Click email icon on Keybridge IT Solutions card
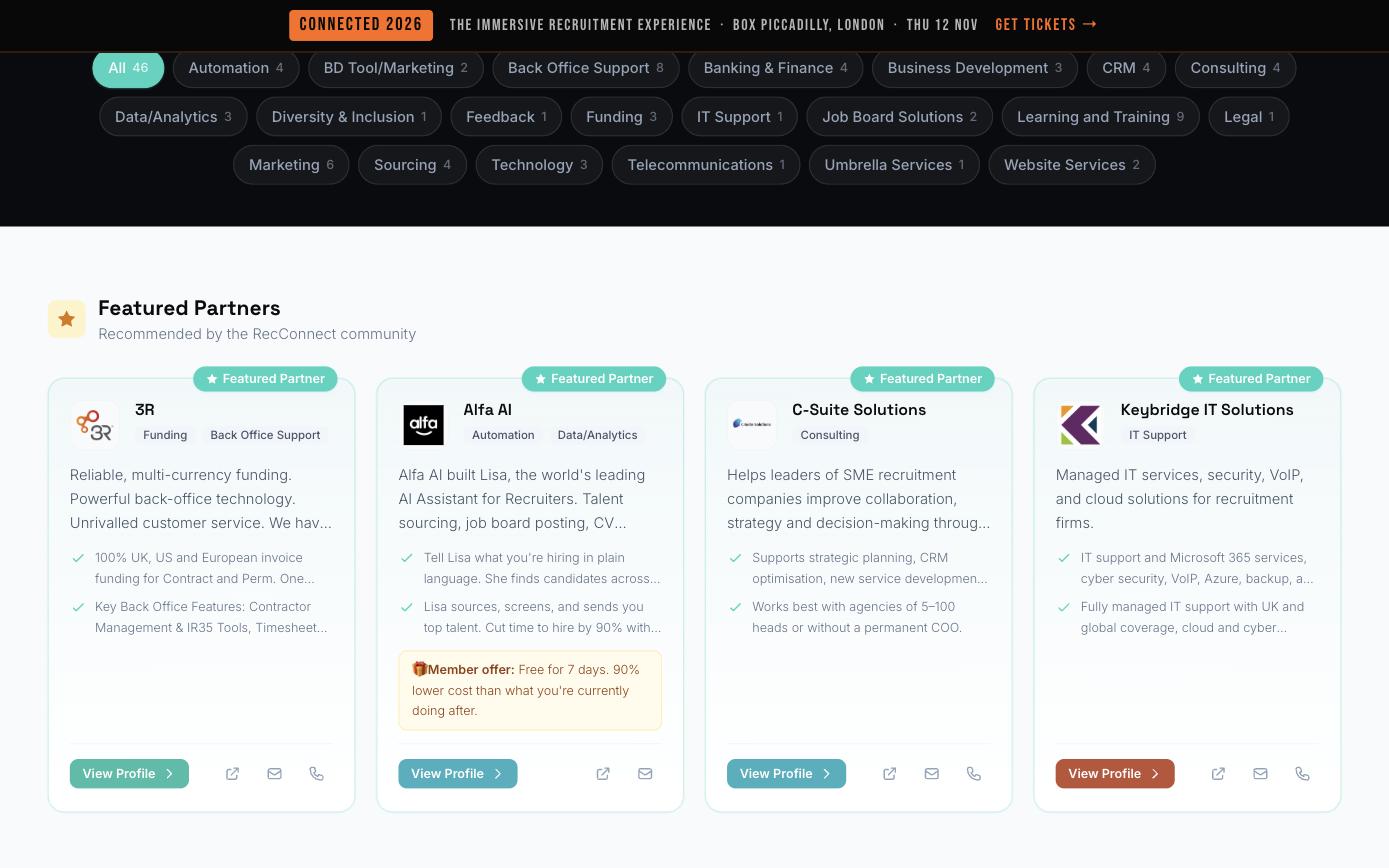1389x868 pixels. (x=1260, y=774)
